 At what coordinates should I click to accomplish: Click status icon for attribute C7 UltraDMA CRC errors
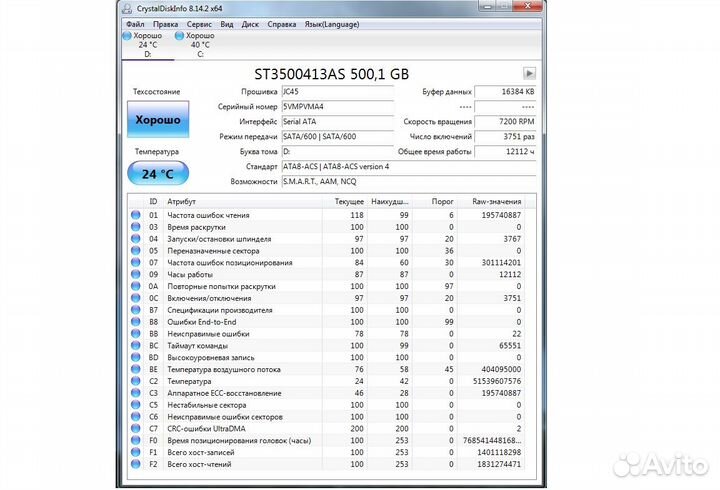tap(135, 428)
